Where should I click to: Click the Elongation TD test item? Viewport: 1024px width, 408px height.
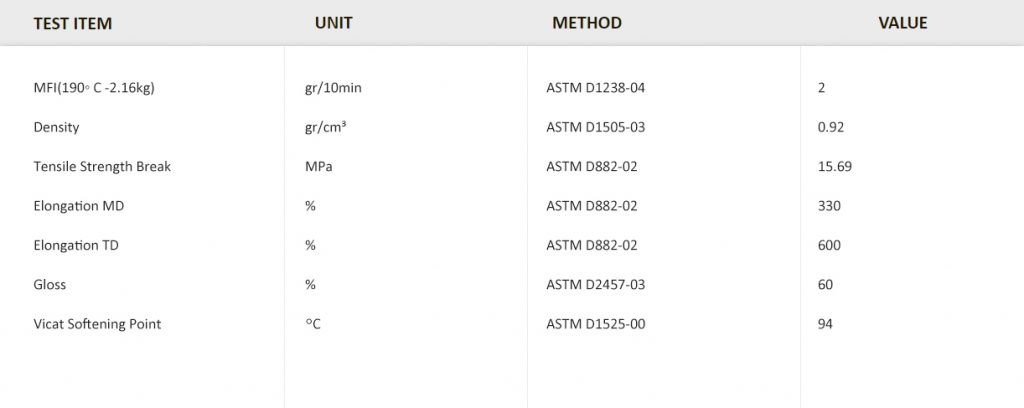78,245
